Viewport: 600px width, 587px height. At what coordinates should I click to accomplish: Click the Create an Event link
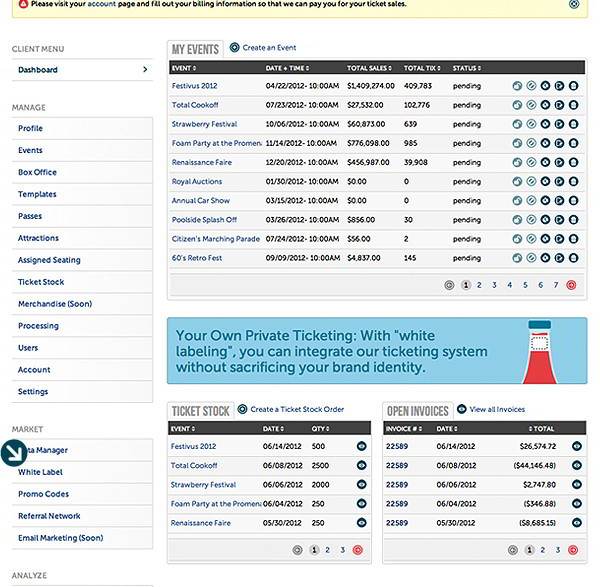269,48
